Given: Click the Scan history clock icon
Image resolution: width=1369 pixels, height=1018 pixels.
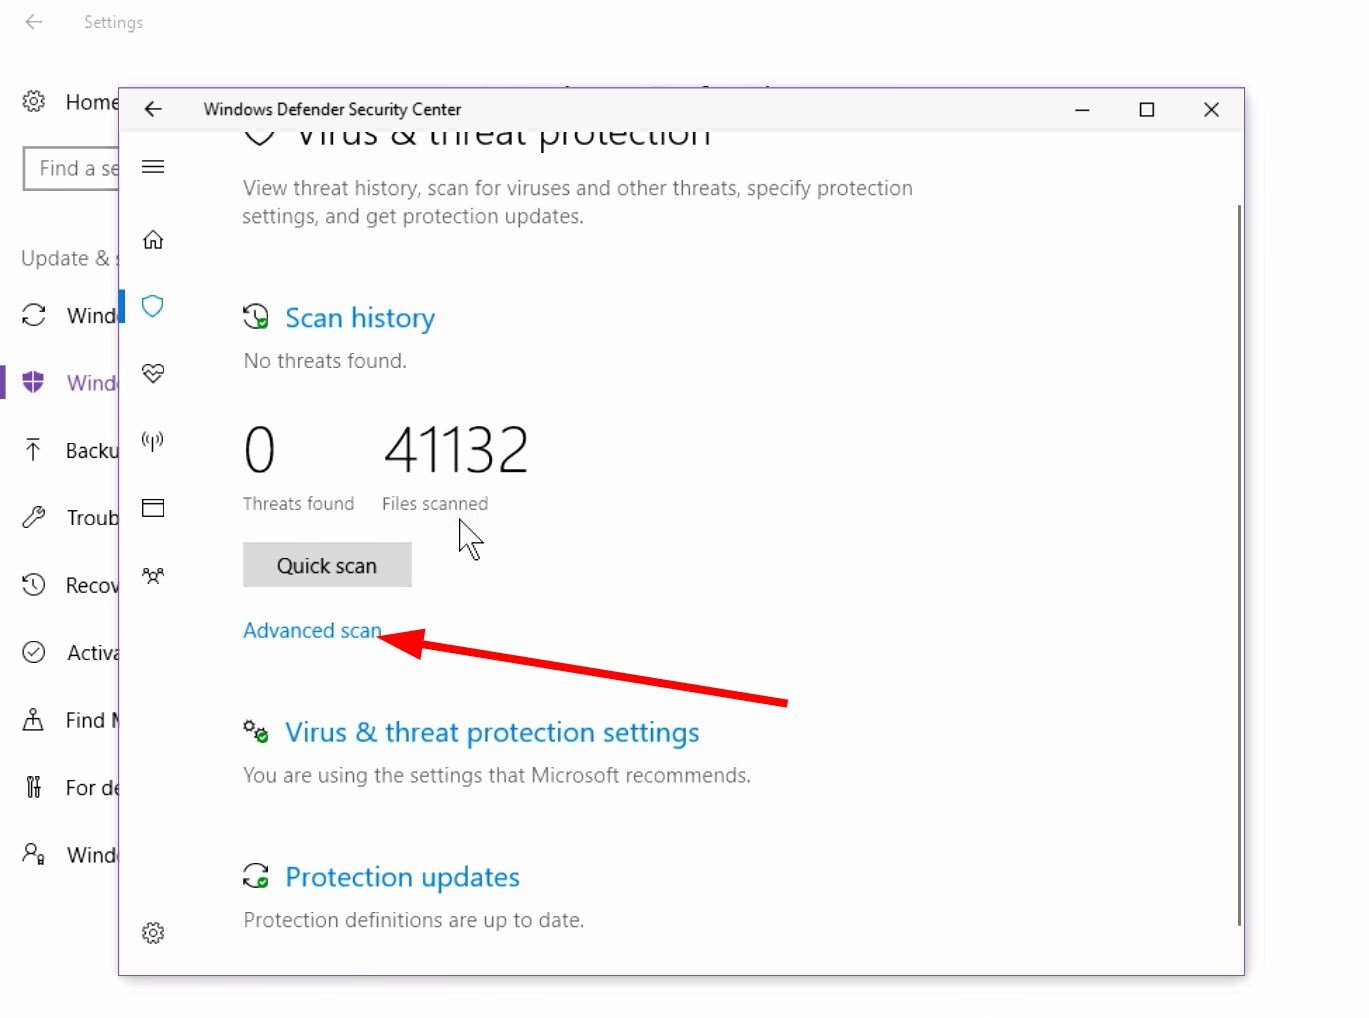Looking at the screenshot, I should point(256,317).
